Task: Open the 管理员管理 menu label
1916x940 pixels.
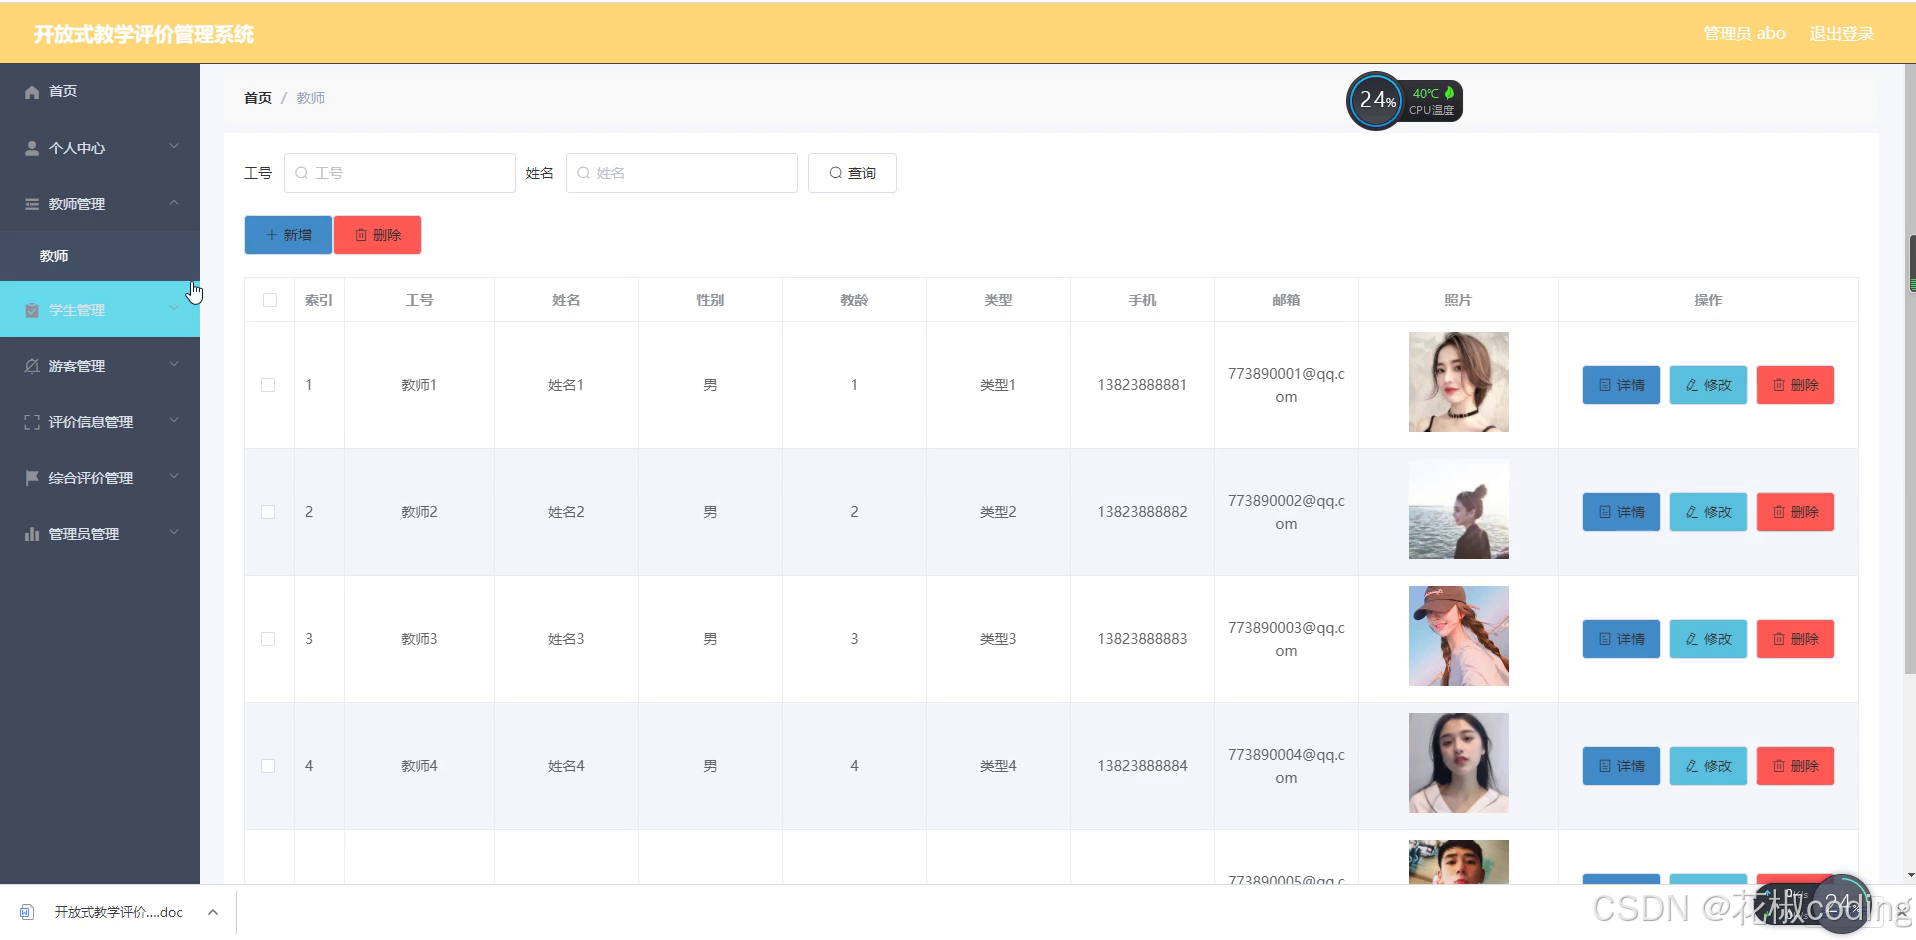Action: [84, 534]
